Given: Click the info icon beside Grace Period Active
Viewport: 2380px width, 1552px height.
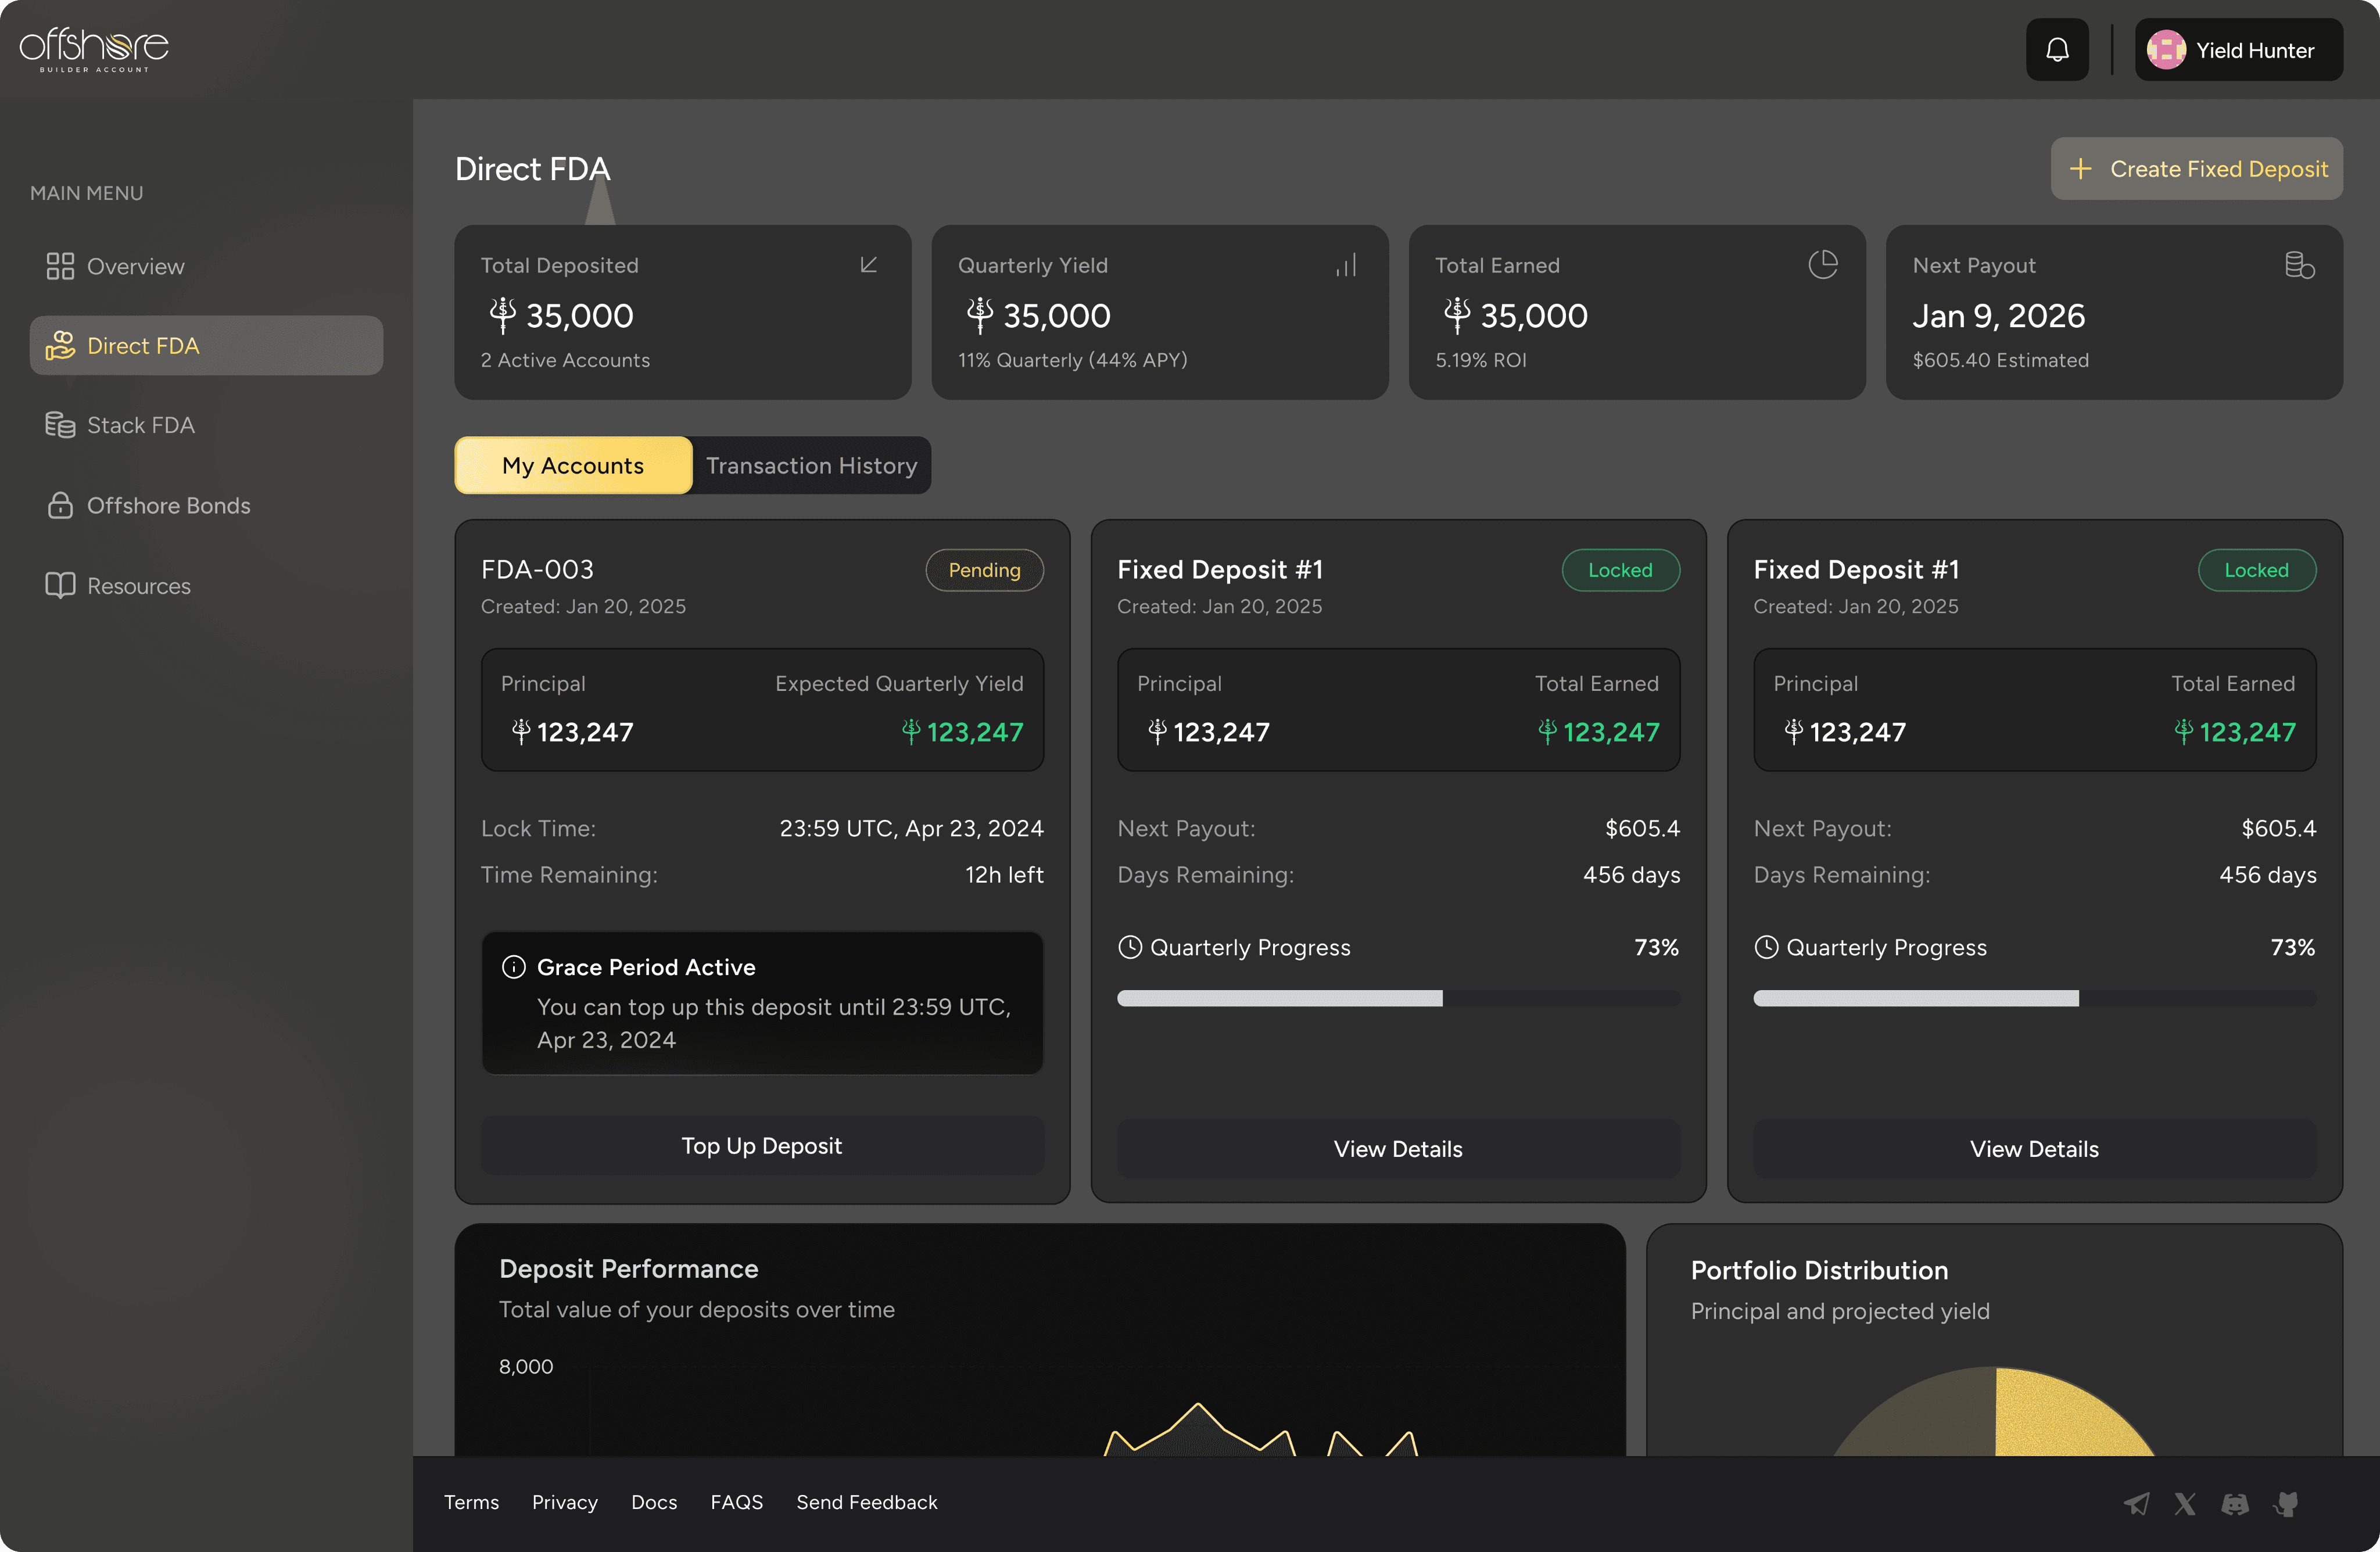Looking at the screenshot, I should 514,967.
